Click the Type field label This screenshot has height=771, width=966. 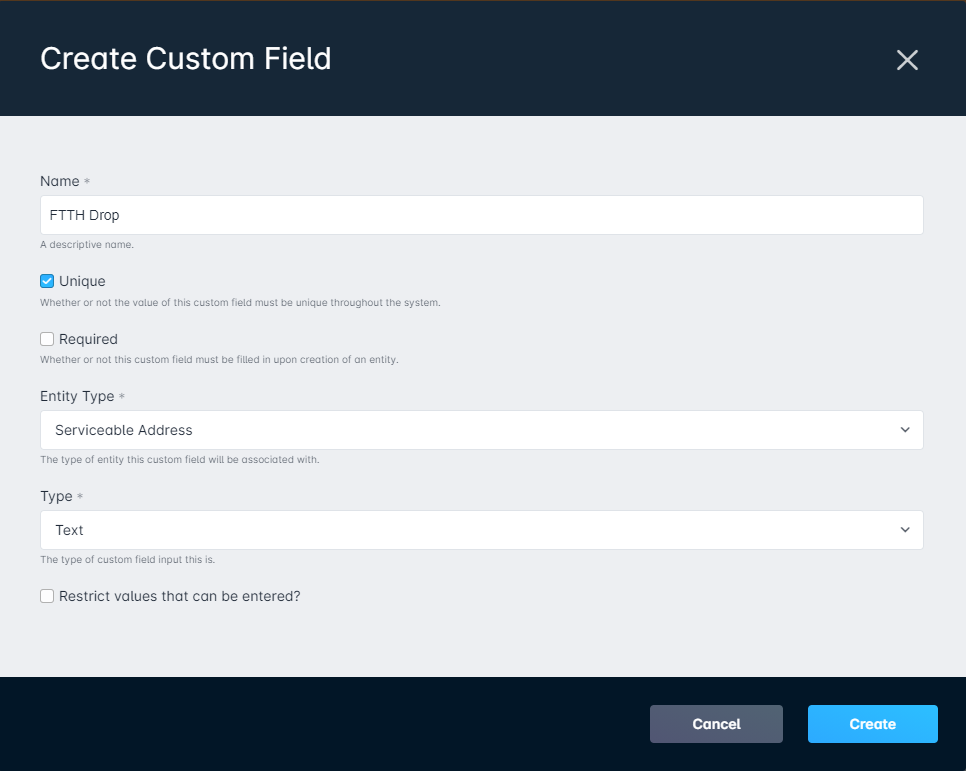coord(56,496)
